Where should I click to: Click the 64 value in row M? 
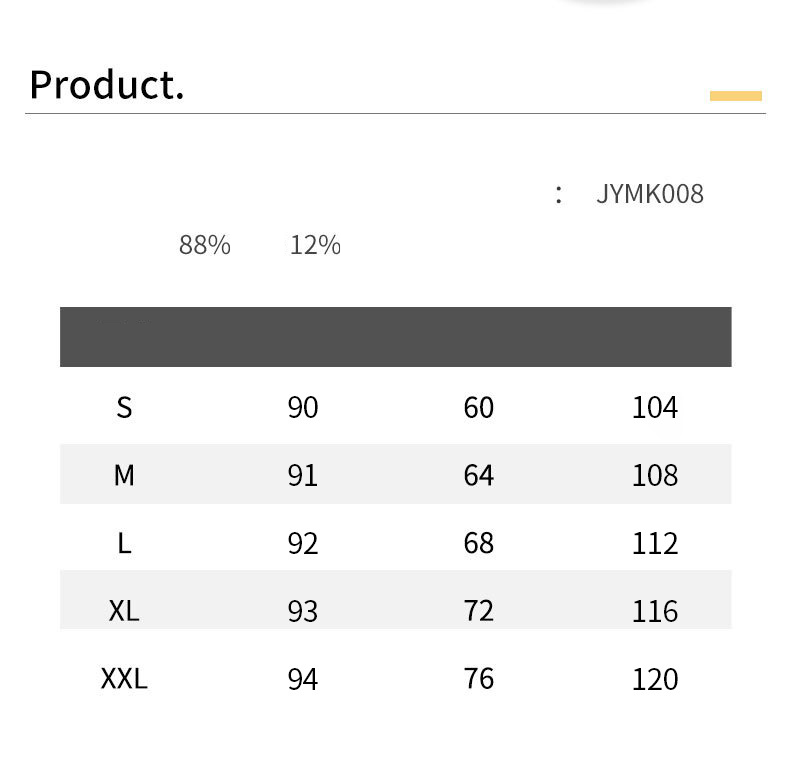pos(479,475)
